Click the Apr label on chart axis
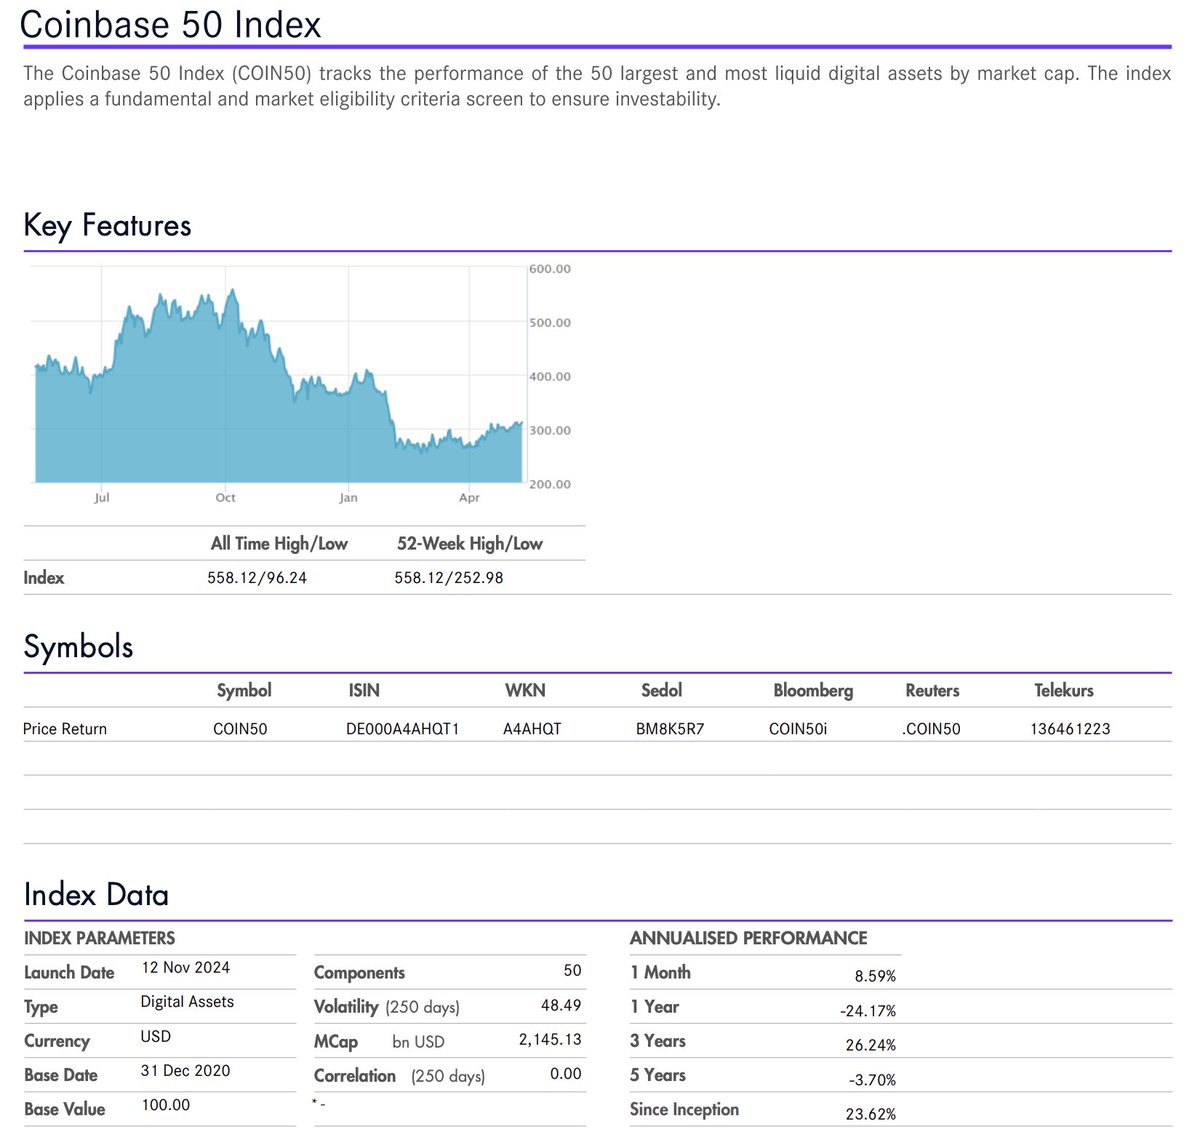 (x=469, y=498)
